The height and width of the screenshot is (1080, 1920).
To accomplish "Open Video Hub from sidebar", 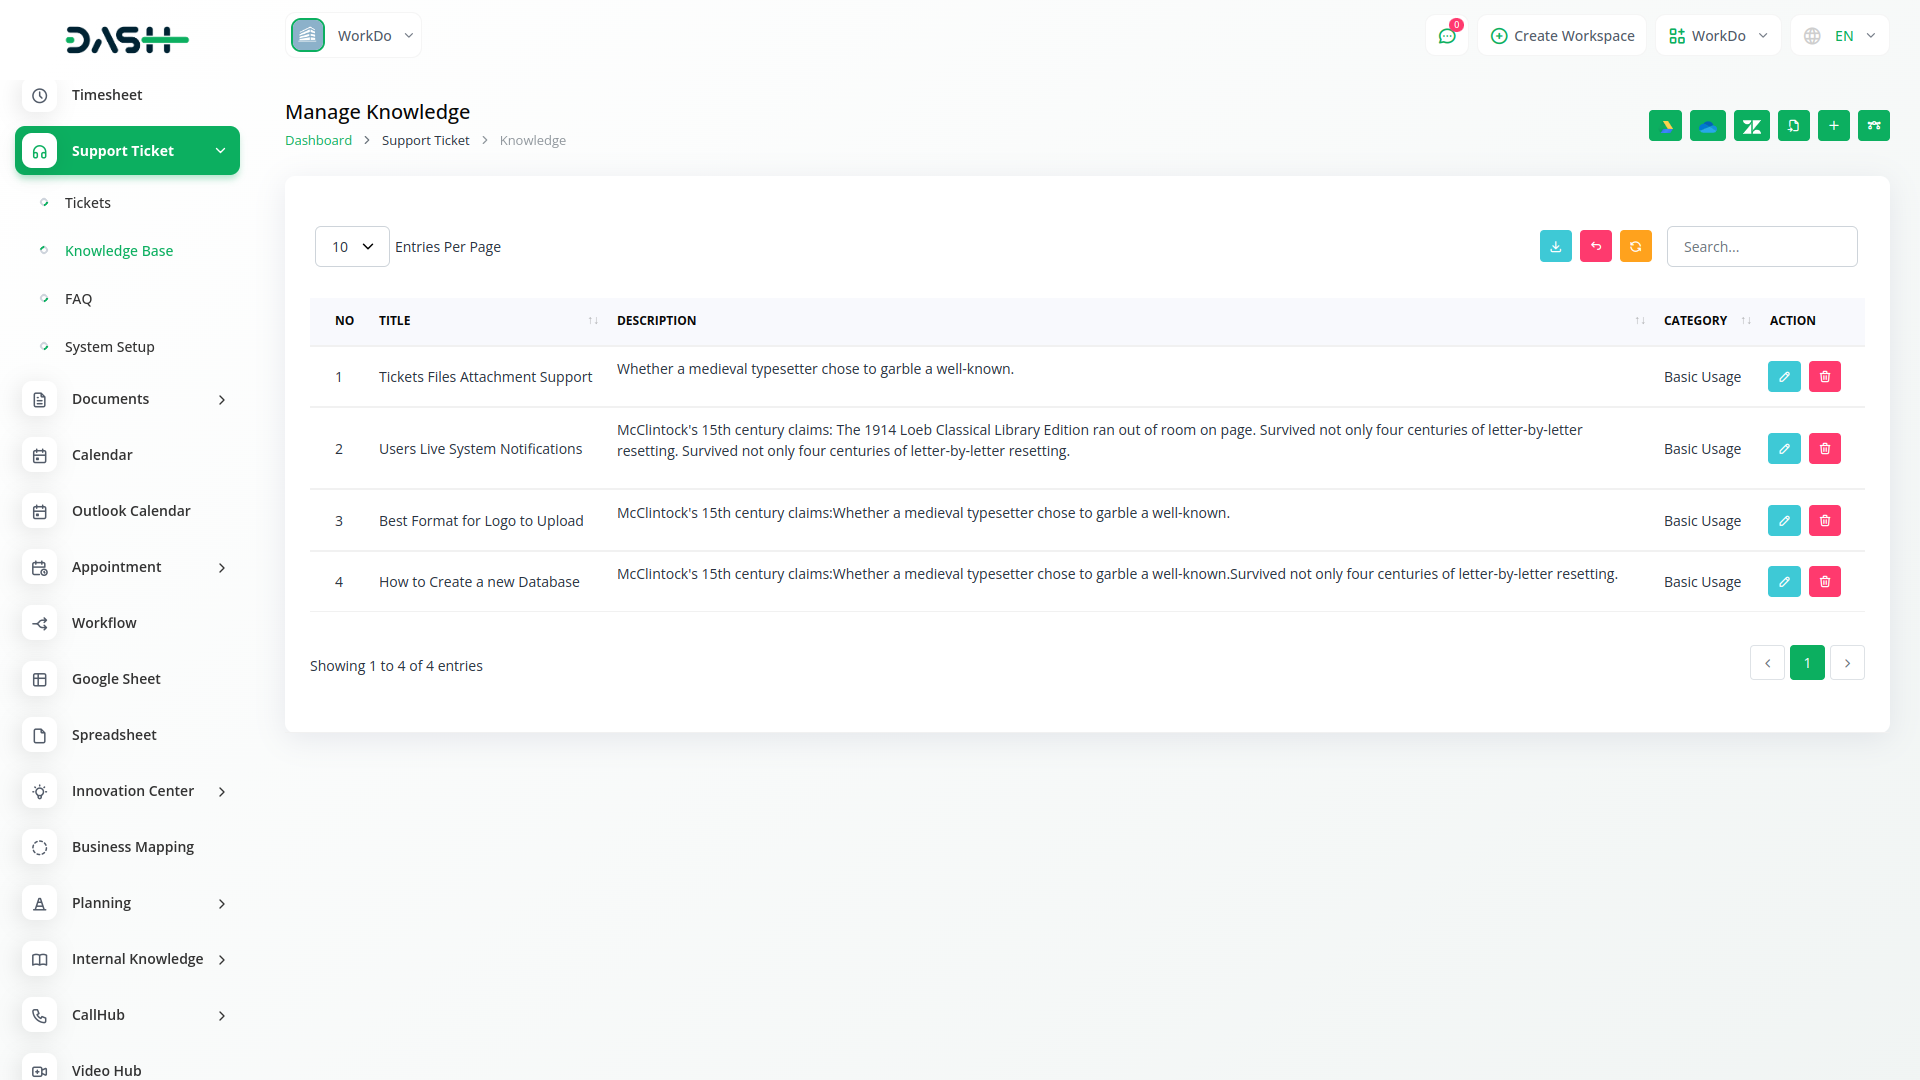I will [x=107, y=1070].
